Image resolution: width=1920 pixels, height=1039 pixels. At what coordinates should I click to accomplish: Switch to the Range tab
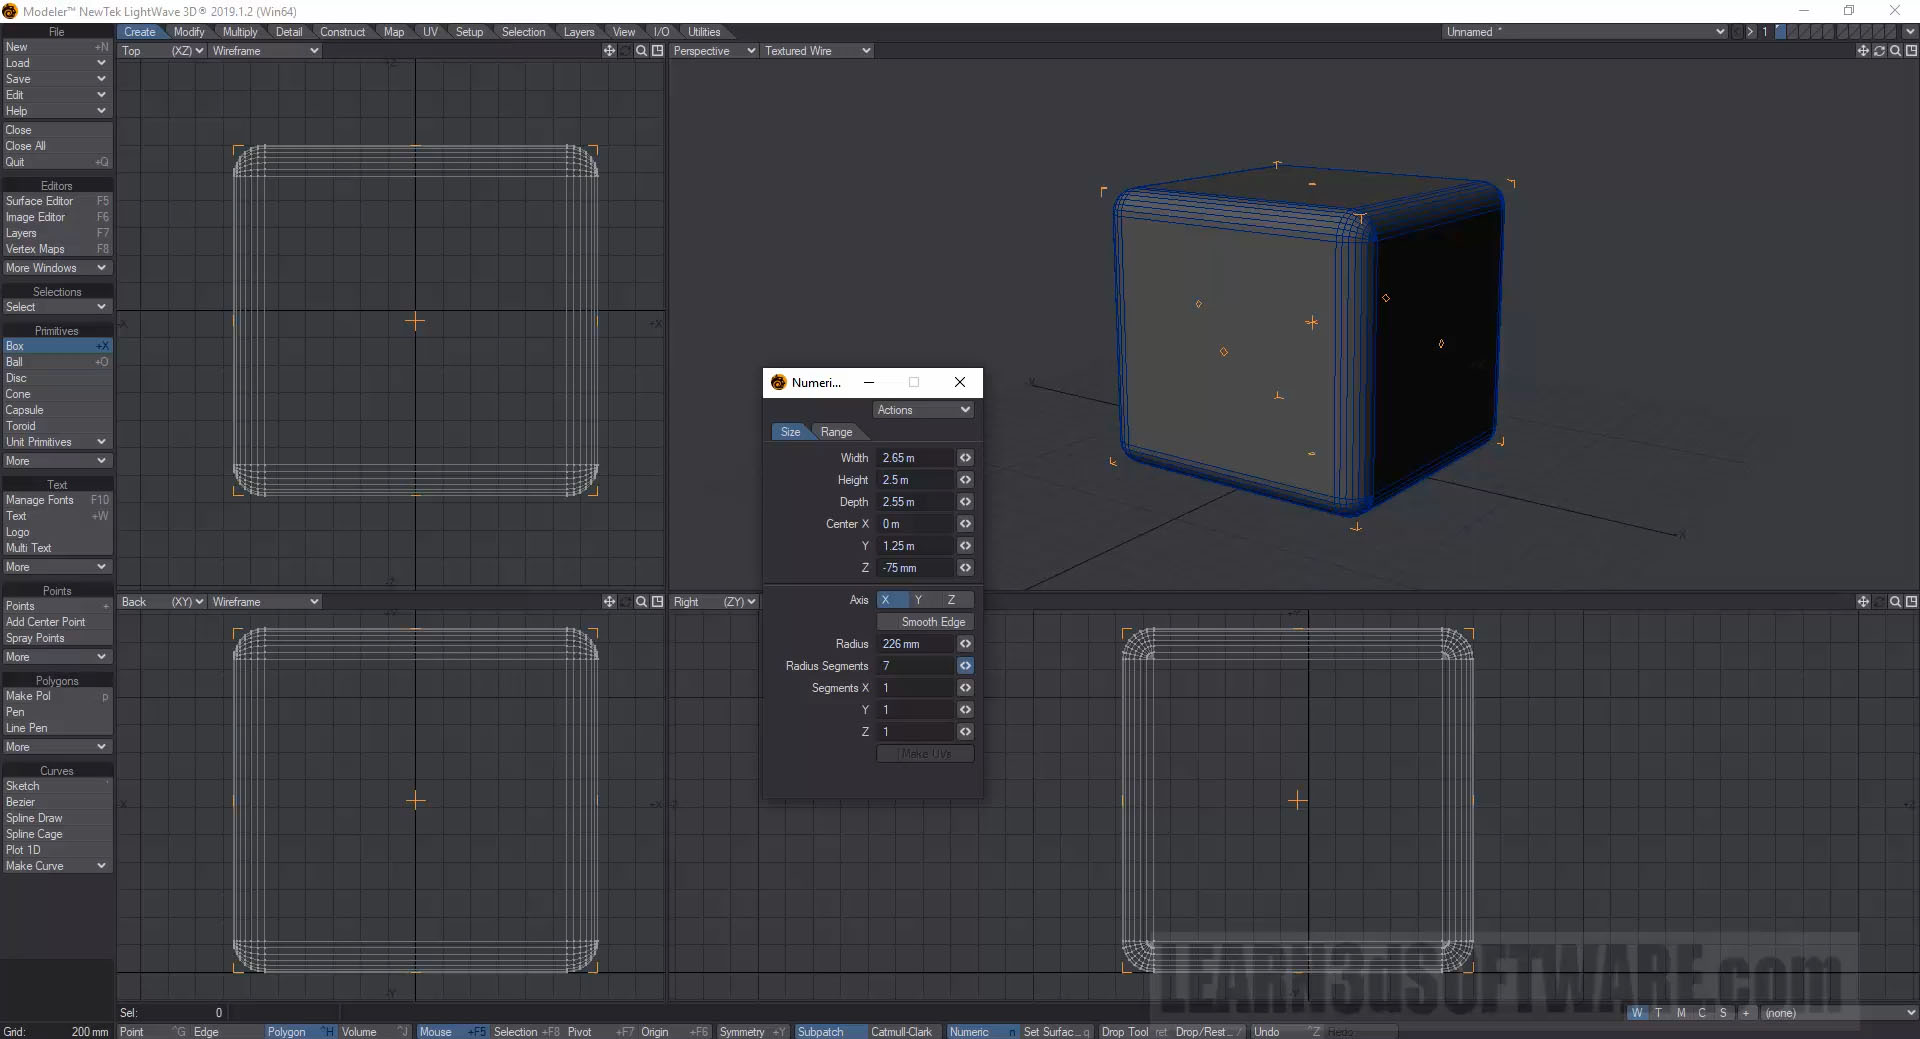click(836, 432)
